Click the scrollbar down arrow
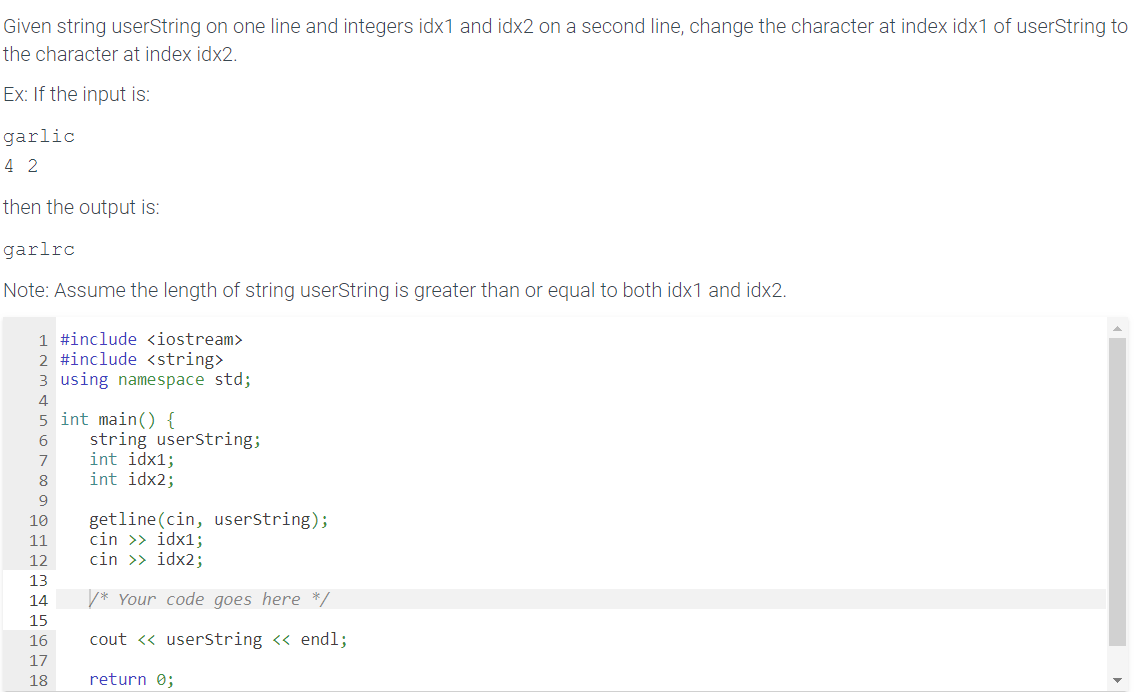This screenshot has height=692, width=1145. click(x=1117, y=678)
